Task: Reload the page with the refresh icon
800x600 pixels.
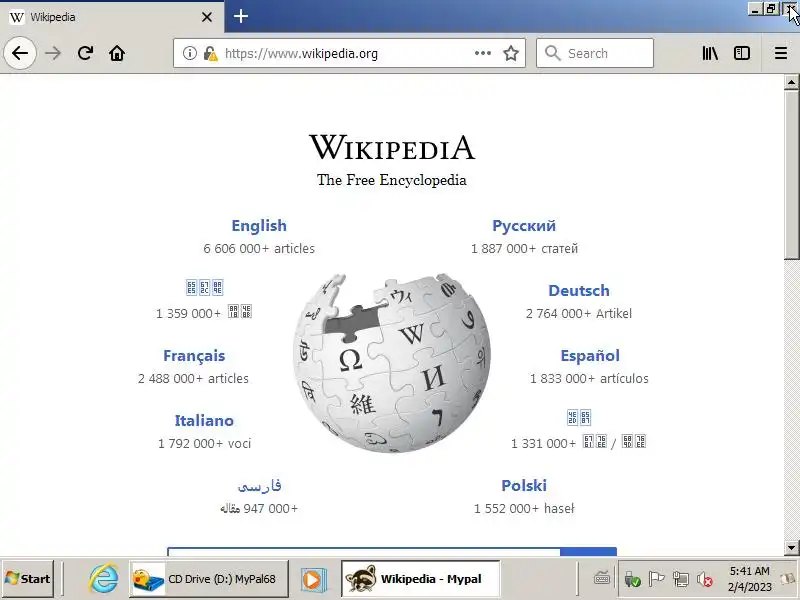Action: [85, 53]
